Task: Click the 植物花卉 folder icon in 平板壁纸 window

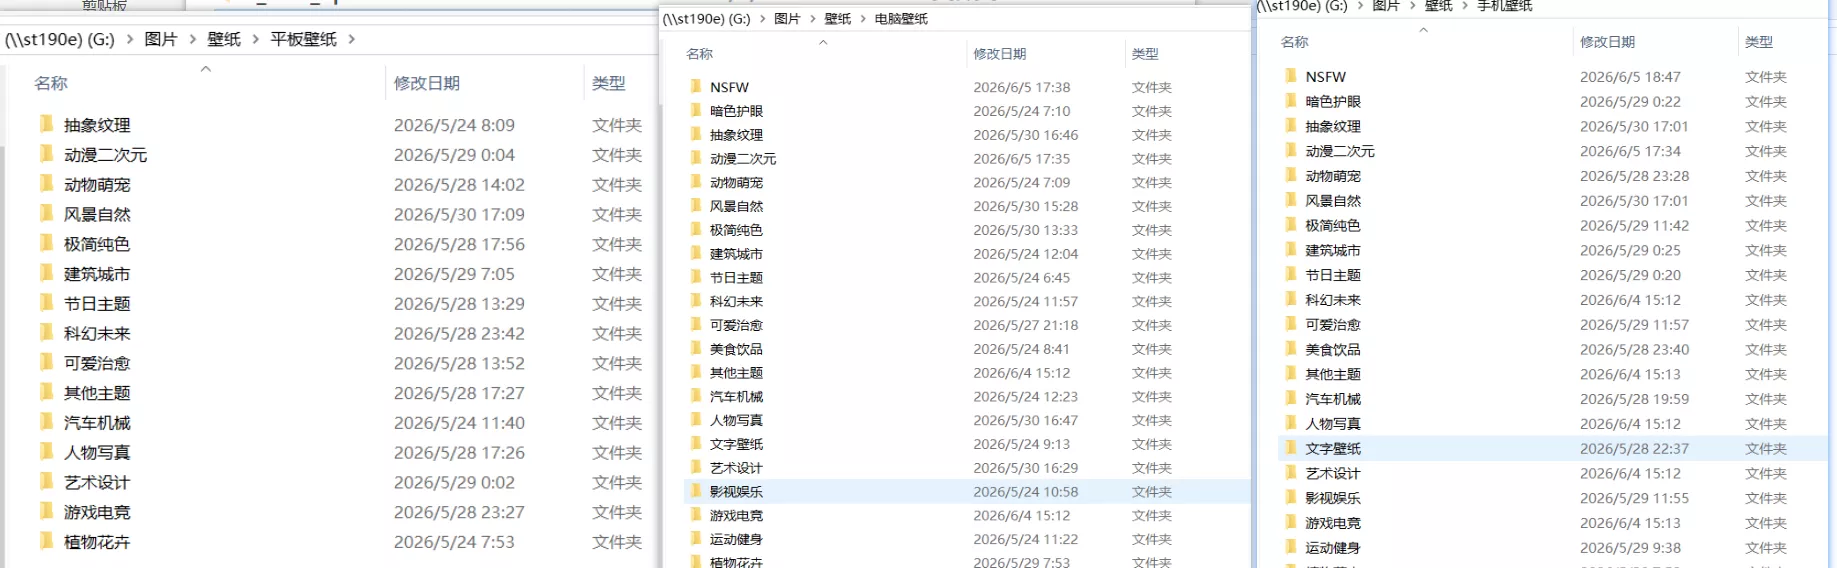Action: 46,541
